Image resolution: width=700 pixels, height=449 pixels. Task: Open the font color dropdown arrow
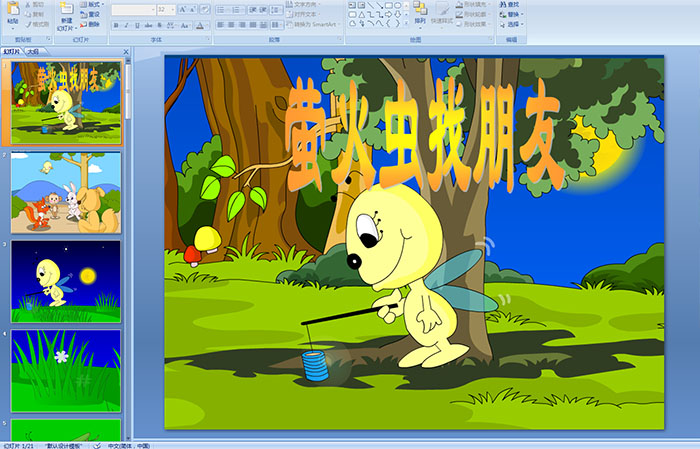click(x=207, y=25)
